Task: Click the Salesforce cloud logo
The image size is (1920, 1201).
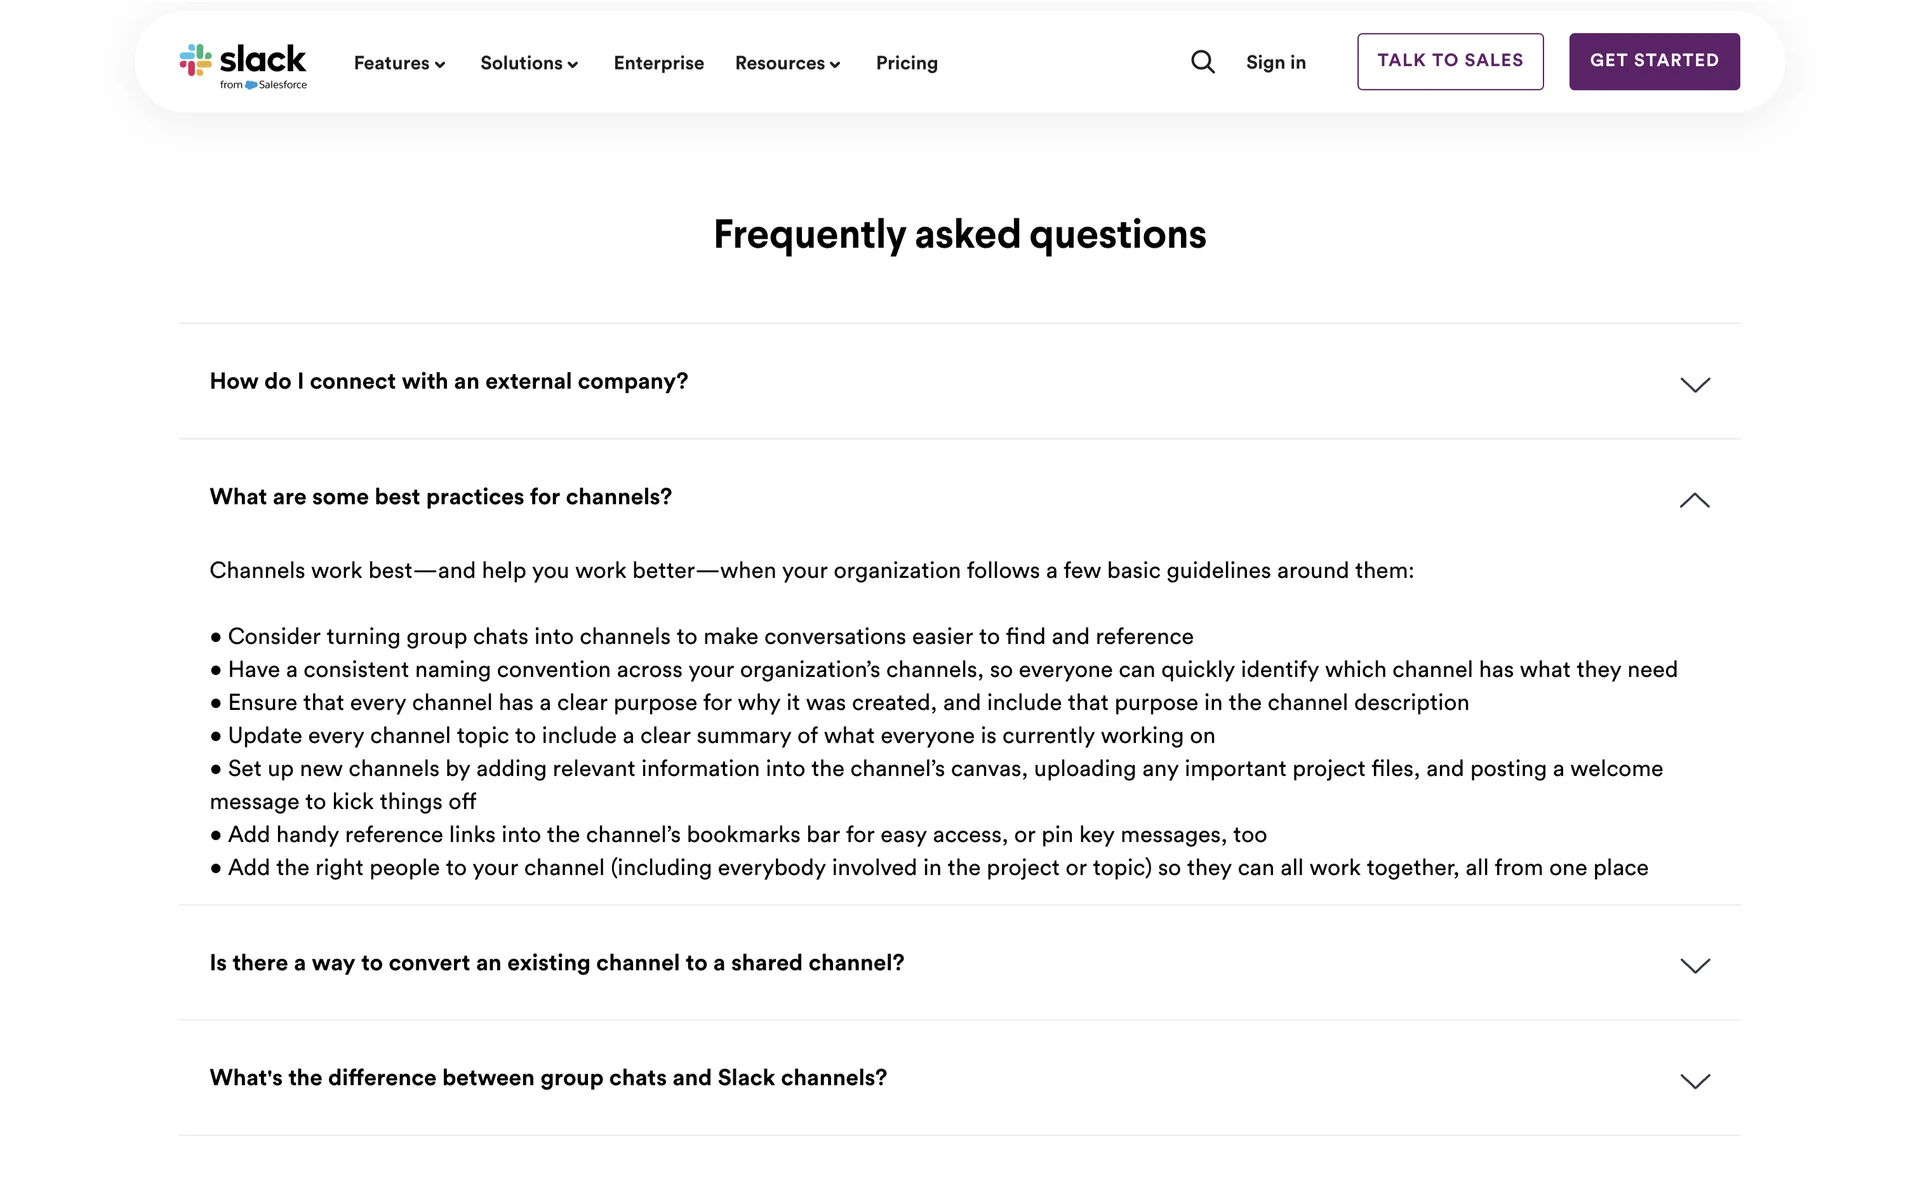Action: click(251, 85)
